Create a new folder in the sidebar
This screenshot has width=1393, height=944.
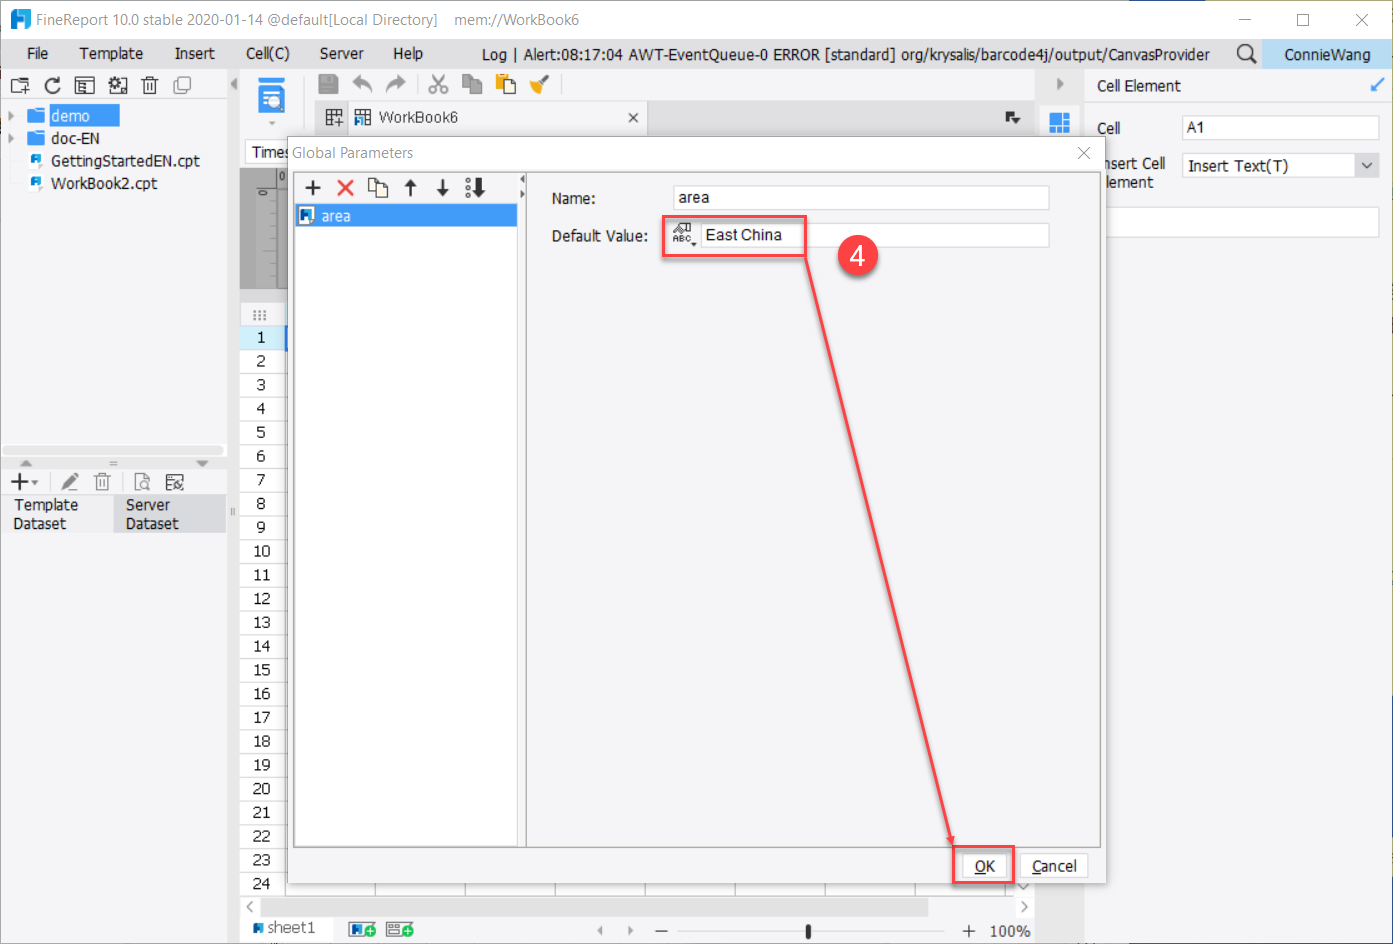coord(19,85)
